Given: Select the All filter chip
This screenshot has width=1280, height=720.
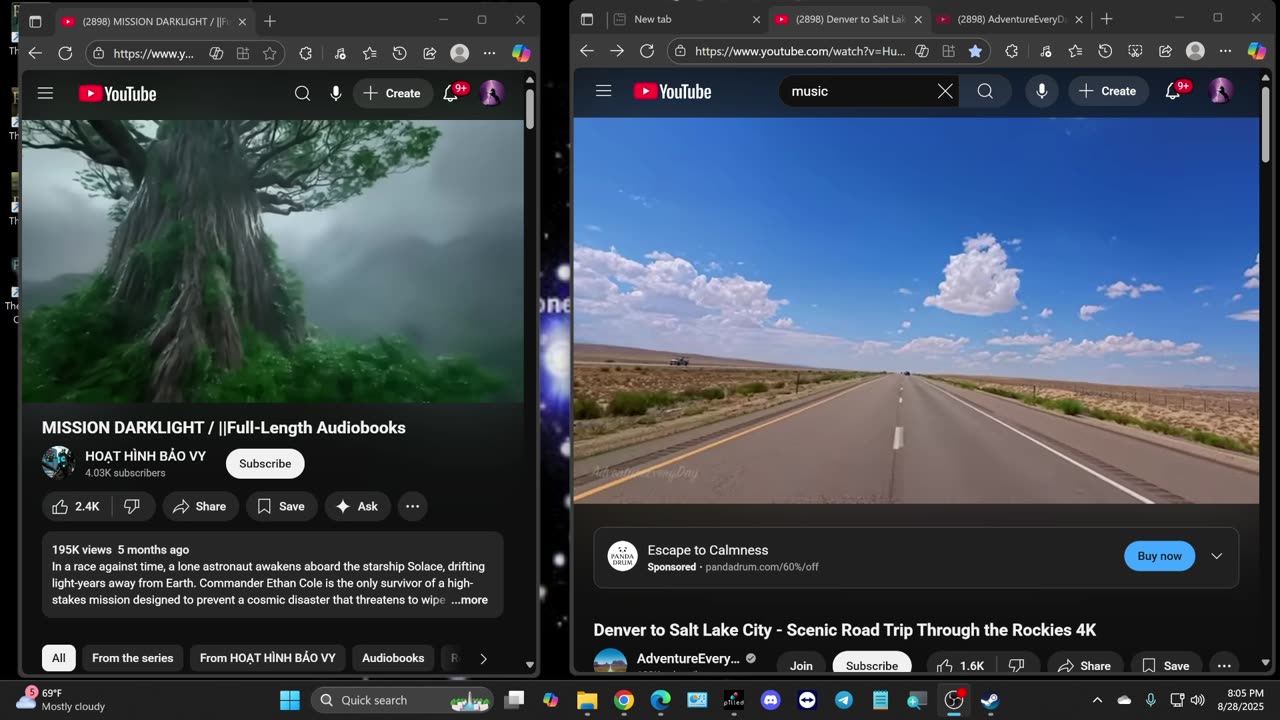Looking at the screenshot, I should click(x=59, y=658).
